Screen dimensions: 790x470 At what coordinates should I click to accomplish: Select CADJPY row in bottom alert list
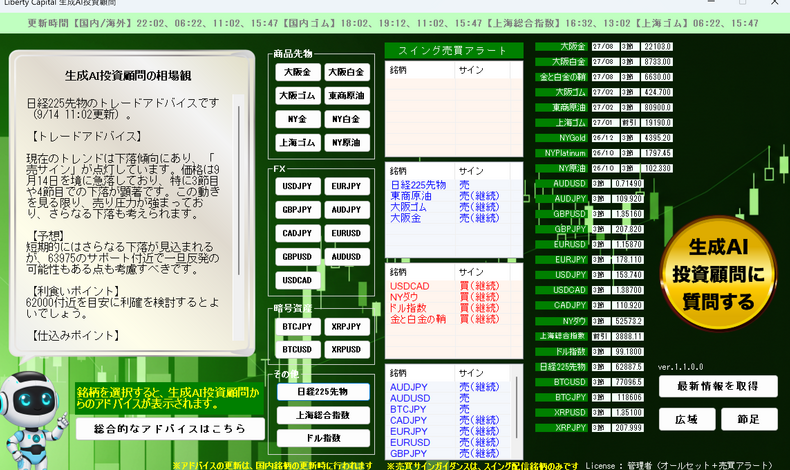(449, 420)
